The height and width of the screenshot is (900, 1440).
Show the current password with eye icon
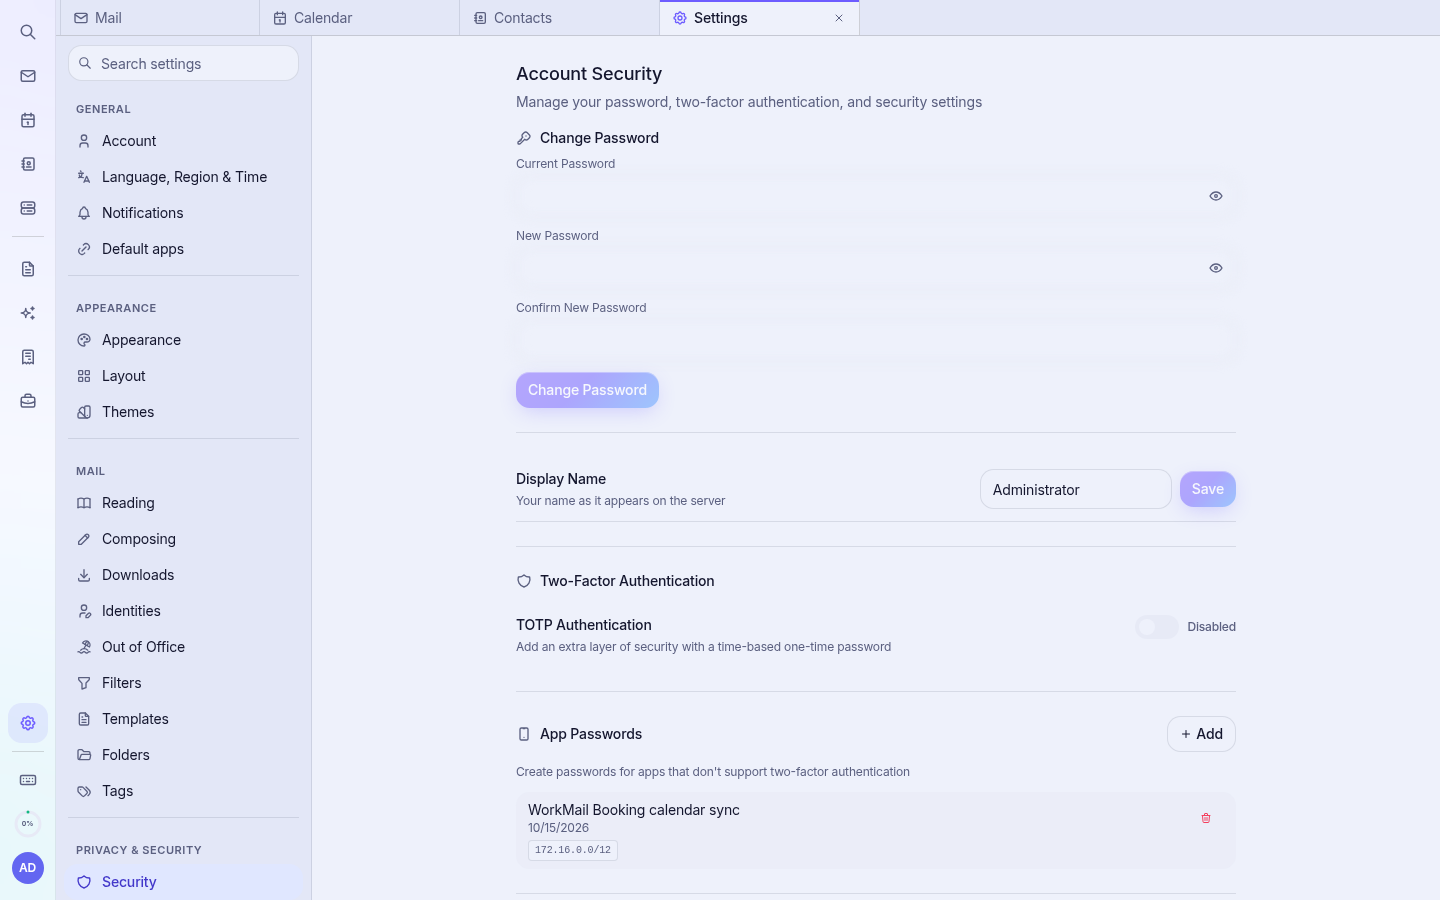tap(1216, 196)
